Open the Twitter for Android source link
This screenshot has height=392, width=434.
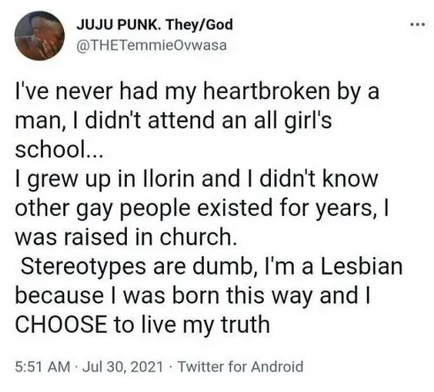tap(241, 366)
